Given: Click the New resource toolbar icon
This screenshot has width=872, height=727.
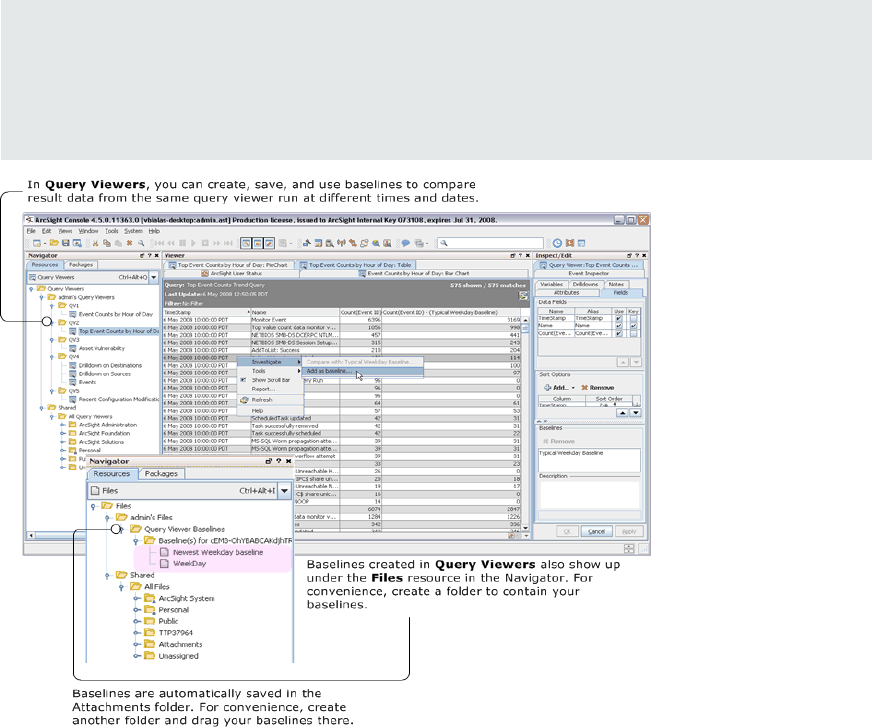Looking at the screenshot, I should [x=37, y=243].
